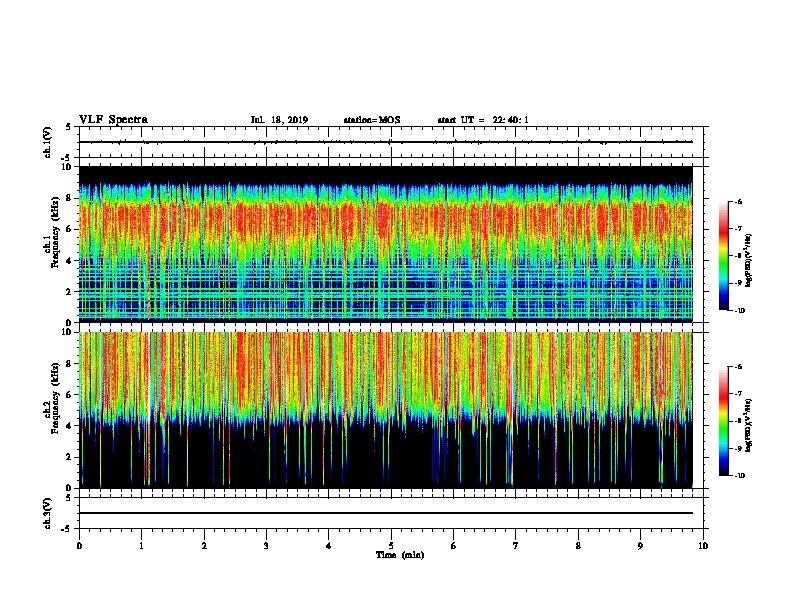792x612 pixels.
Task: Select the "Jul 18, 2019" date text
Action: 279,120
